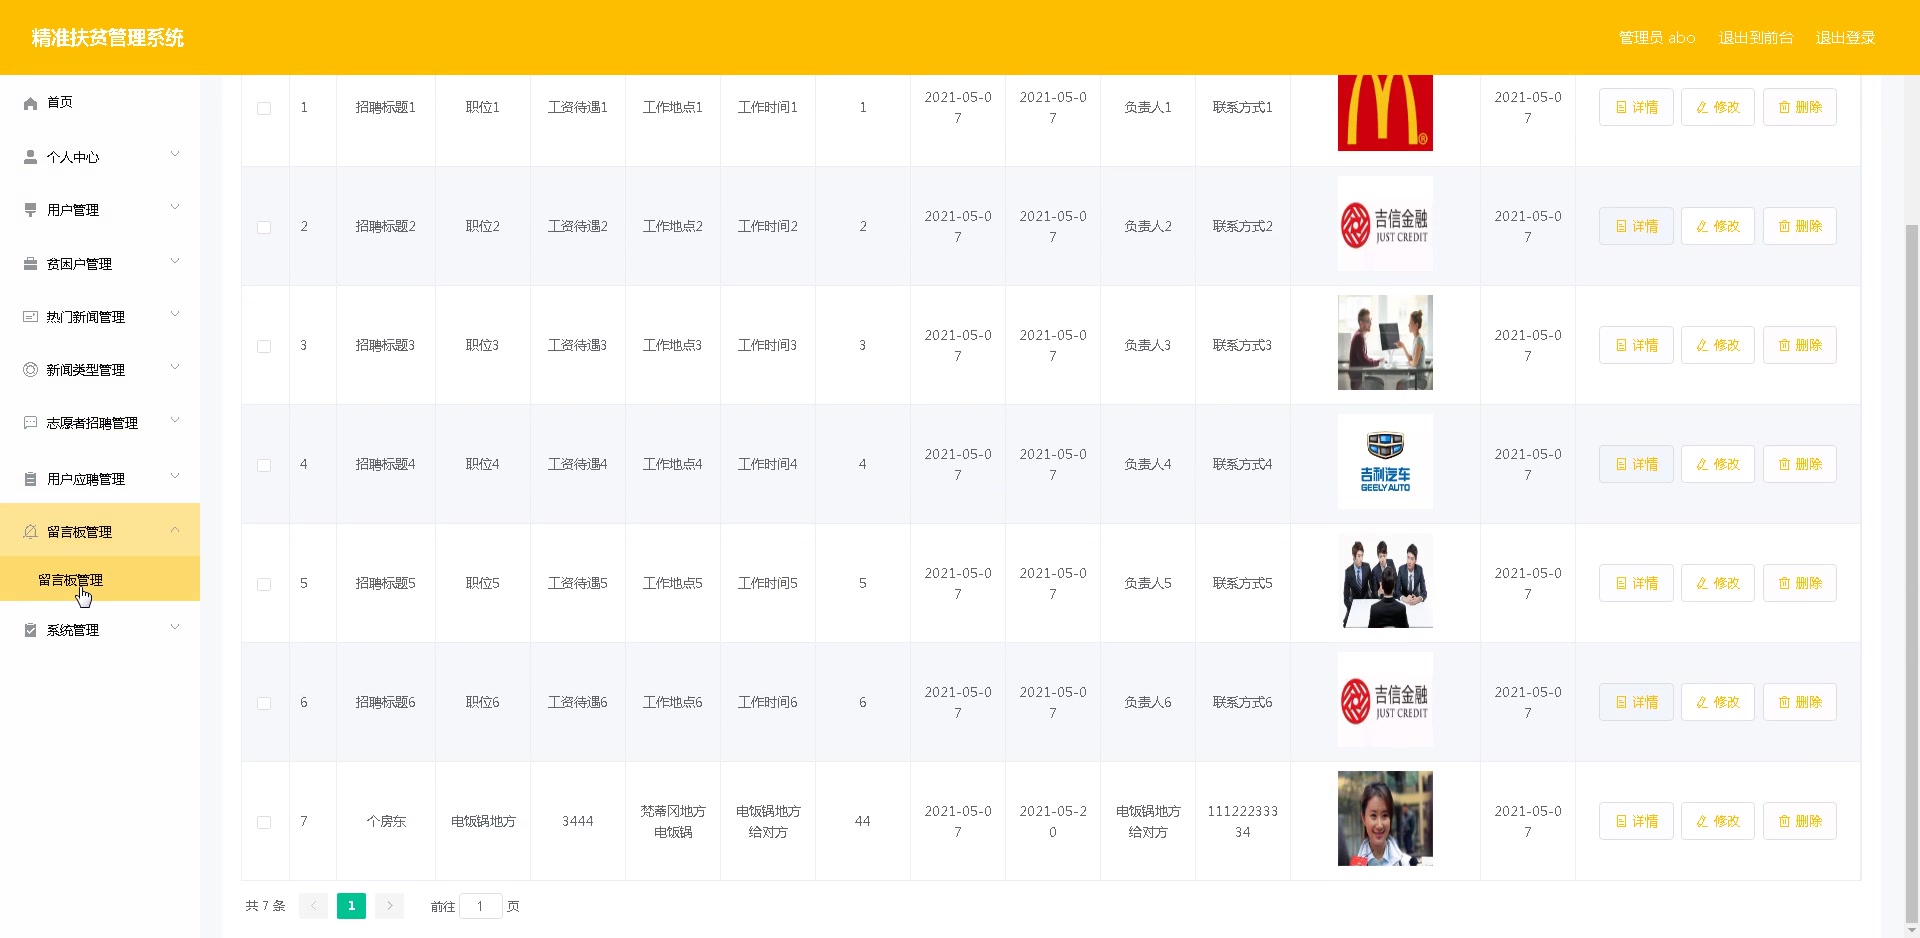Expand the 用户管理 menu chevron
Screen dimensions: 1920x938
coord(175,207)
